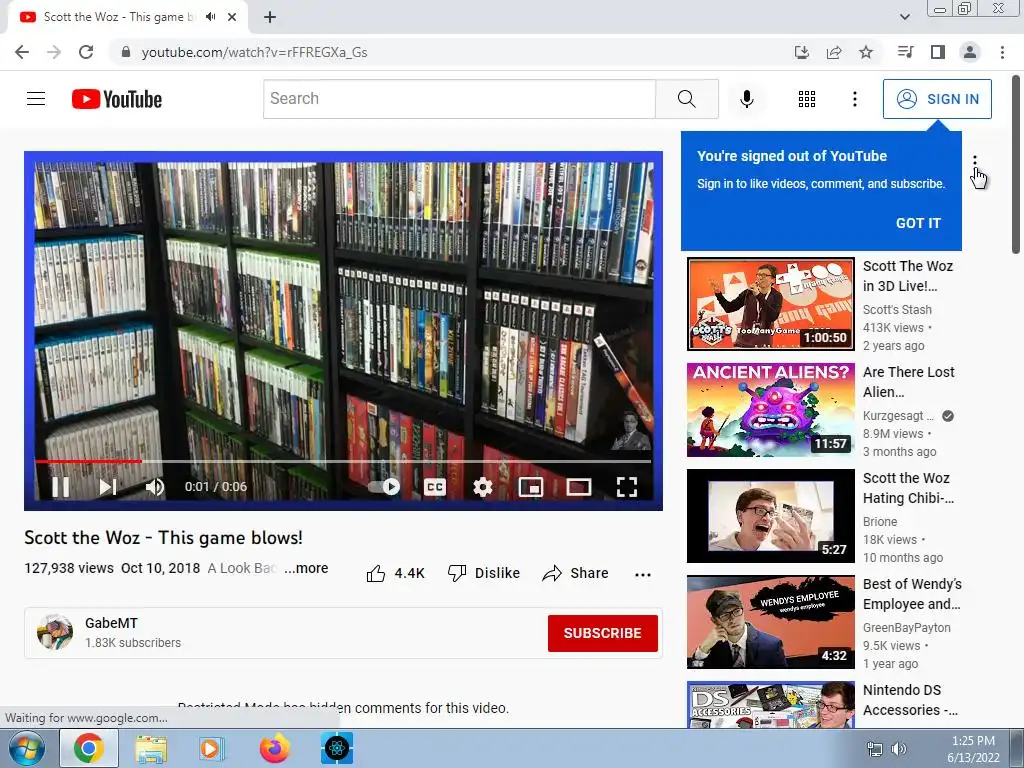Viewport: 1024px width, 768px height.
Task: Toggle the autoplay switch in player
Action: (x=383, y=487)
